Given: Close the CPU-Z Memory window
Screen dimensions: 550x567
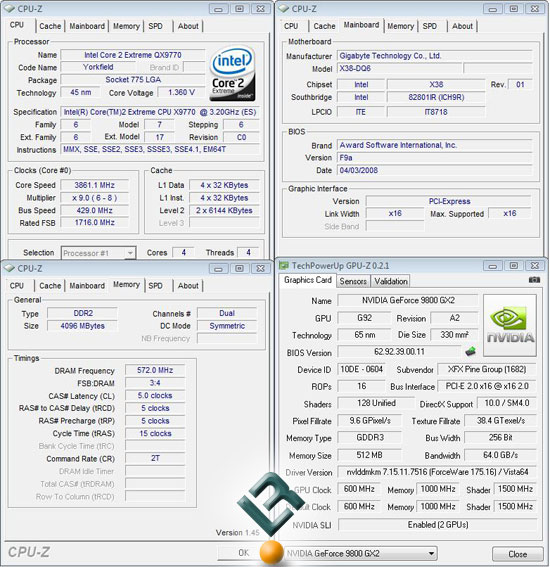Looking at the screenshot, I should 260,269.
